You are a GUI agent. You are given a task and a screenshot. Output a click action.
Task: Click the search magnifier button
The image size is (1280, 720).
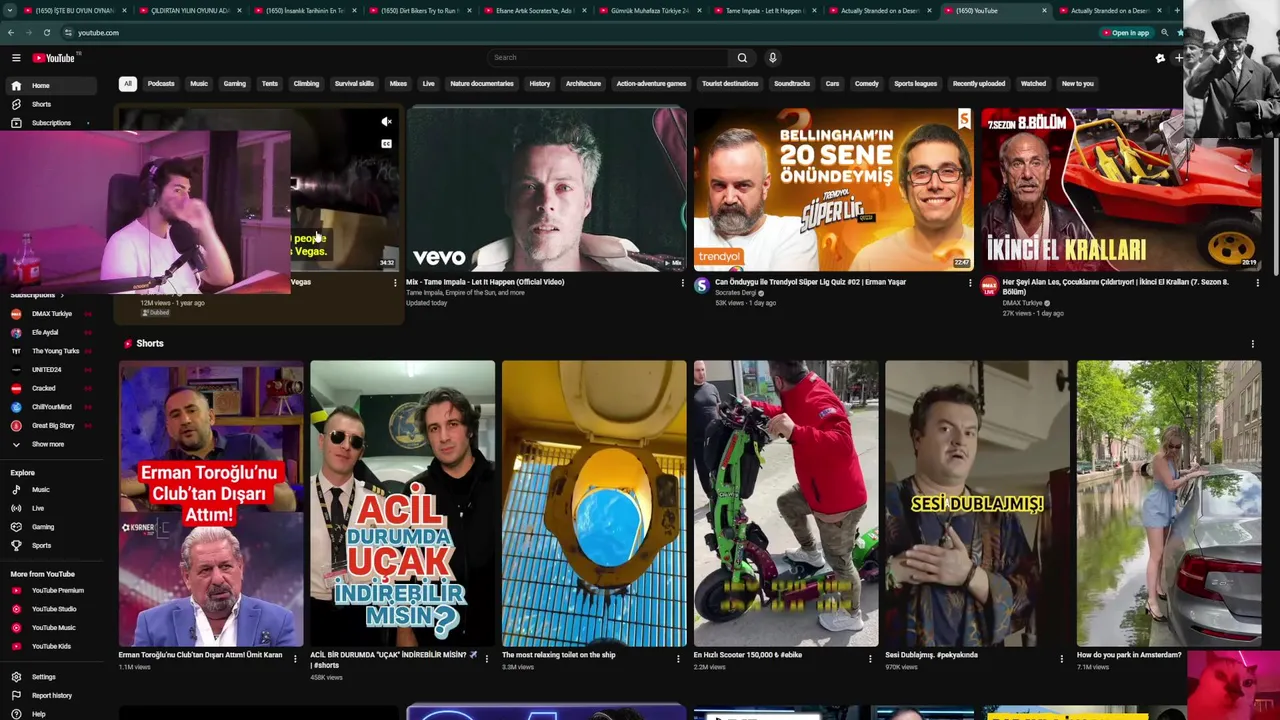coord(742,58)
